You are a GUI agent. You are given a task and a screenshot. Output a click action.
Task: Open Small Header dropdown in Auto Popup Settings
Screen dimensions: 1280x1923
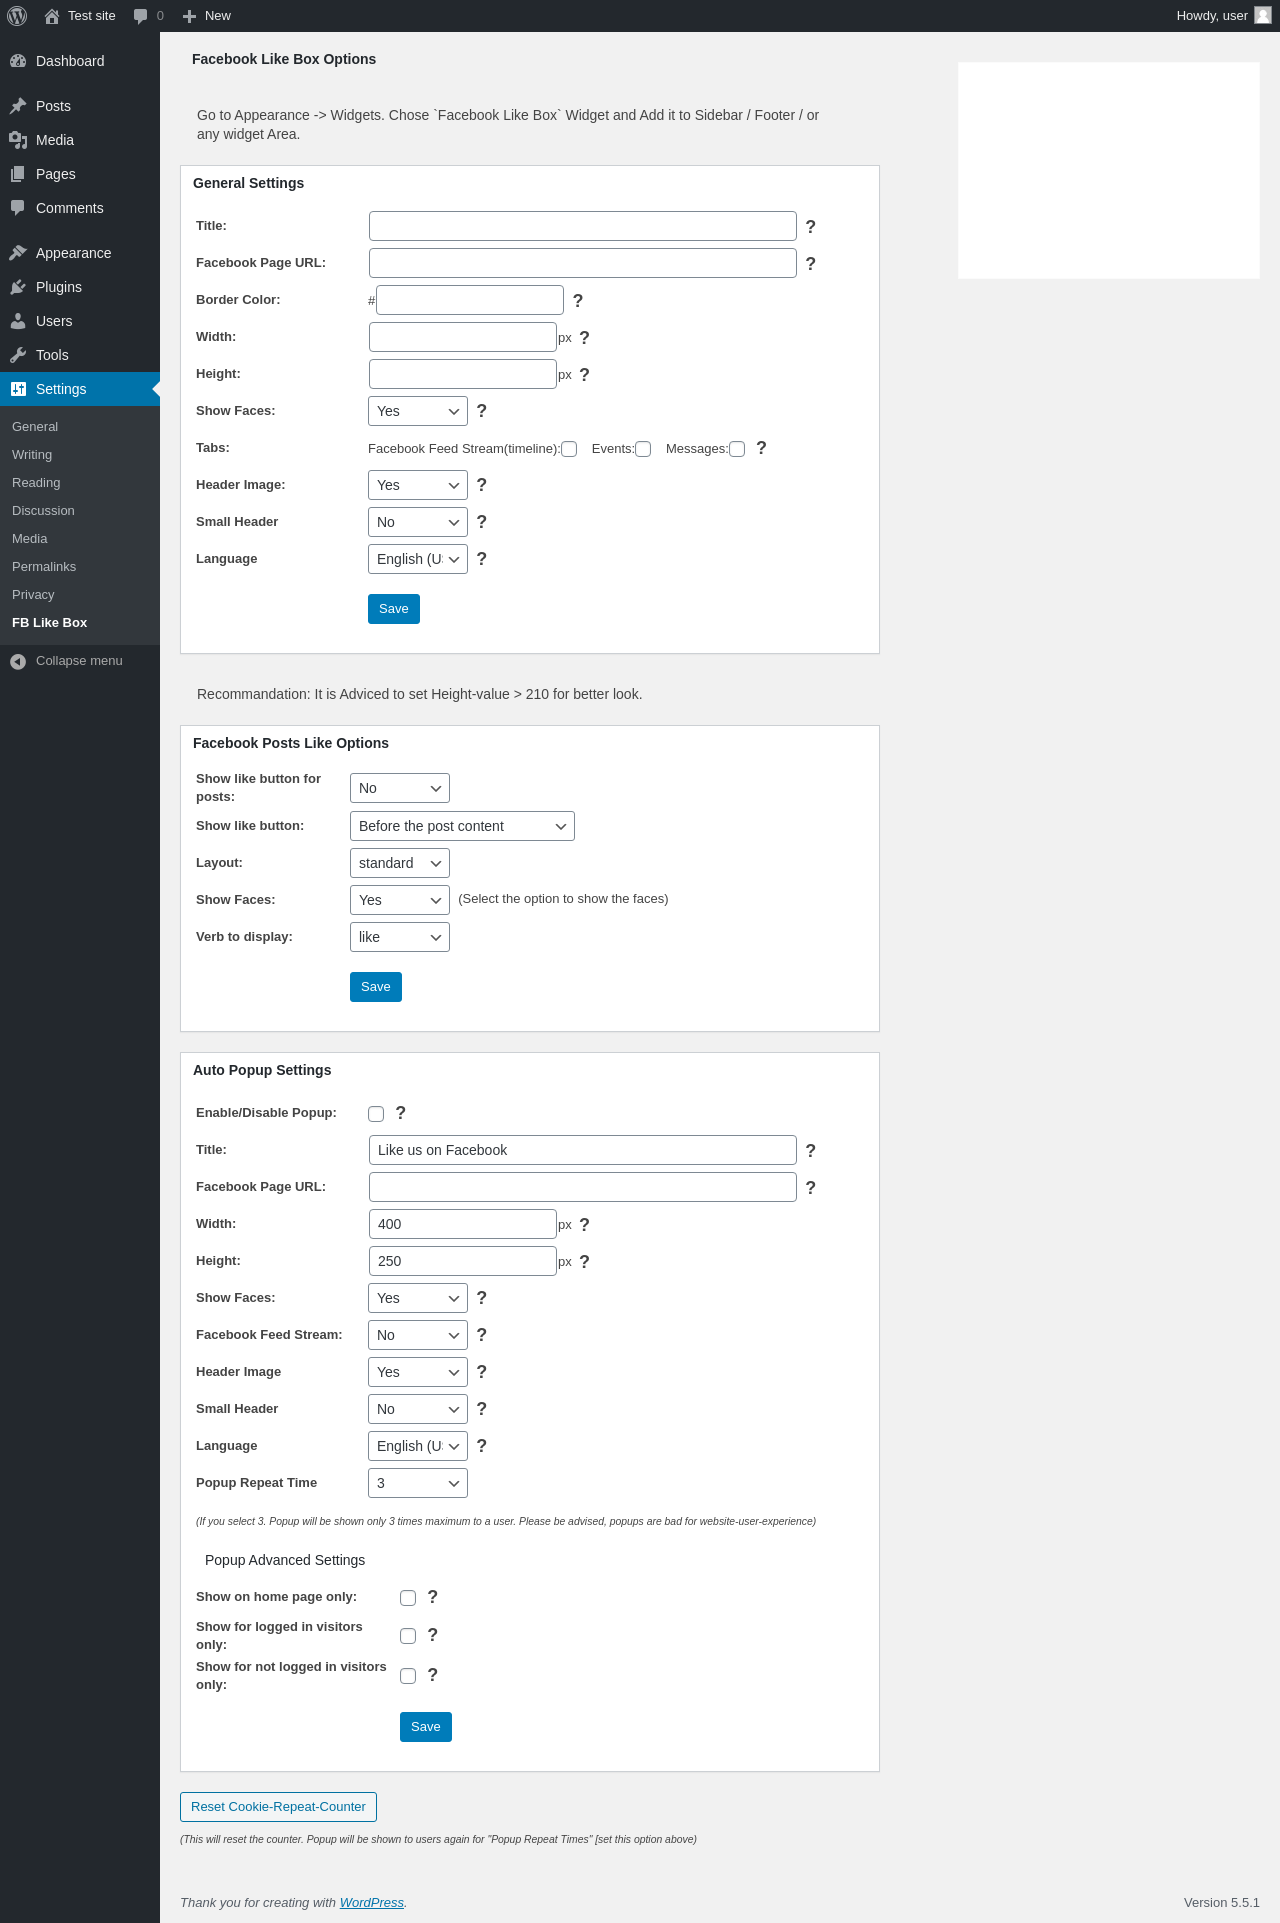[418, 1409]
